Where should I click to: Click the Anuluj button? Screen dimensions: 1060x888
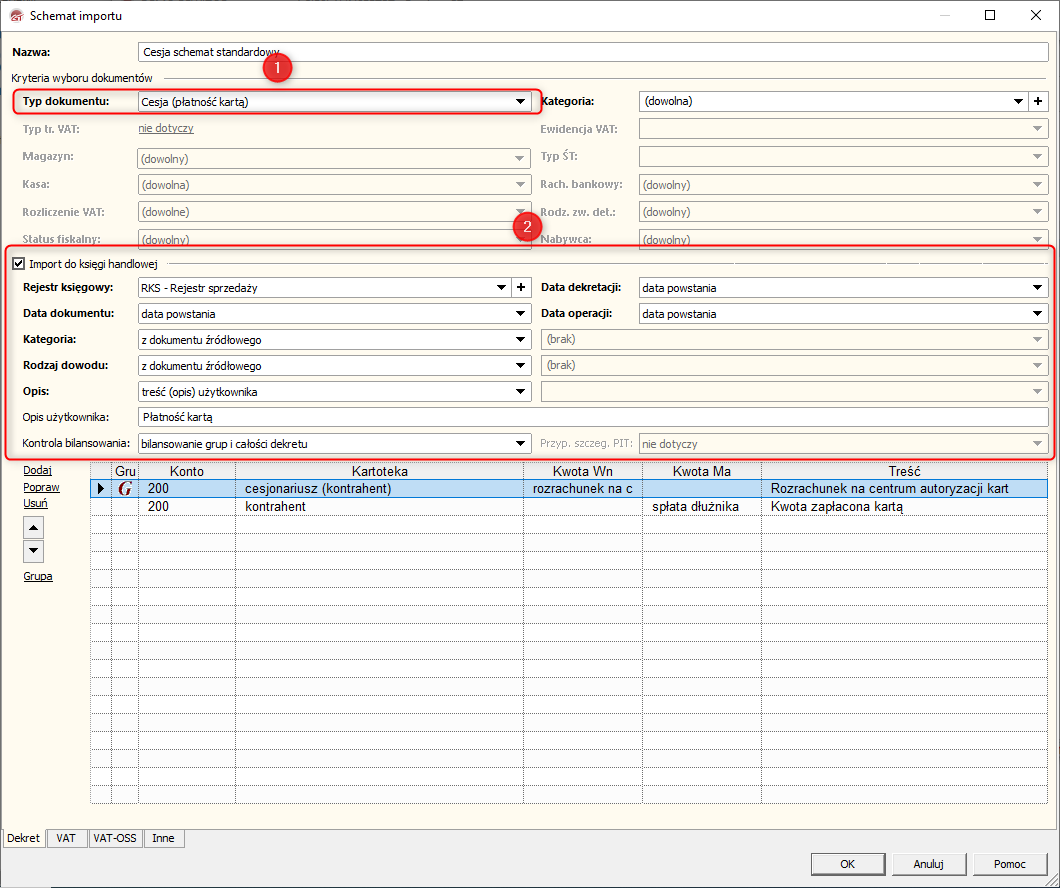click(929, 864)
